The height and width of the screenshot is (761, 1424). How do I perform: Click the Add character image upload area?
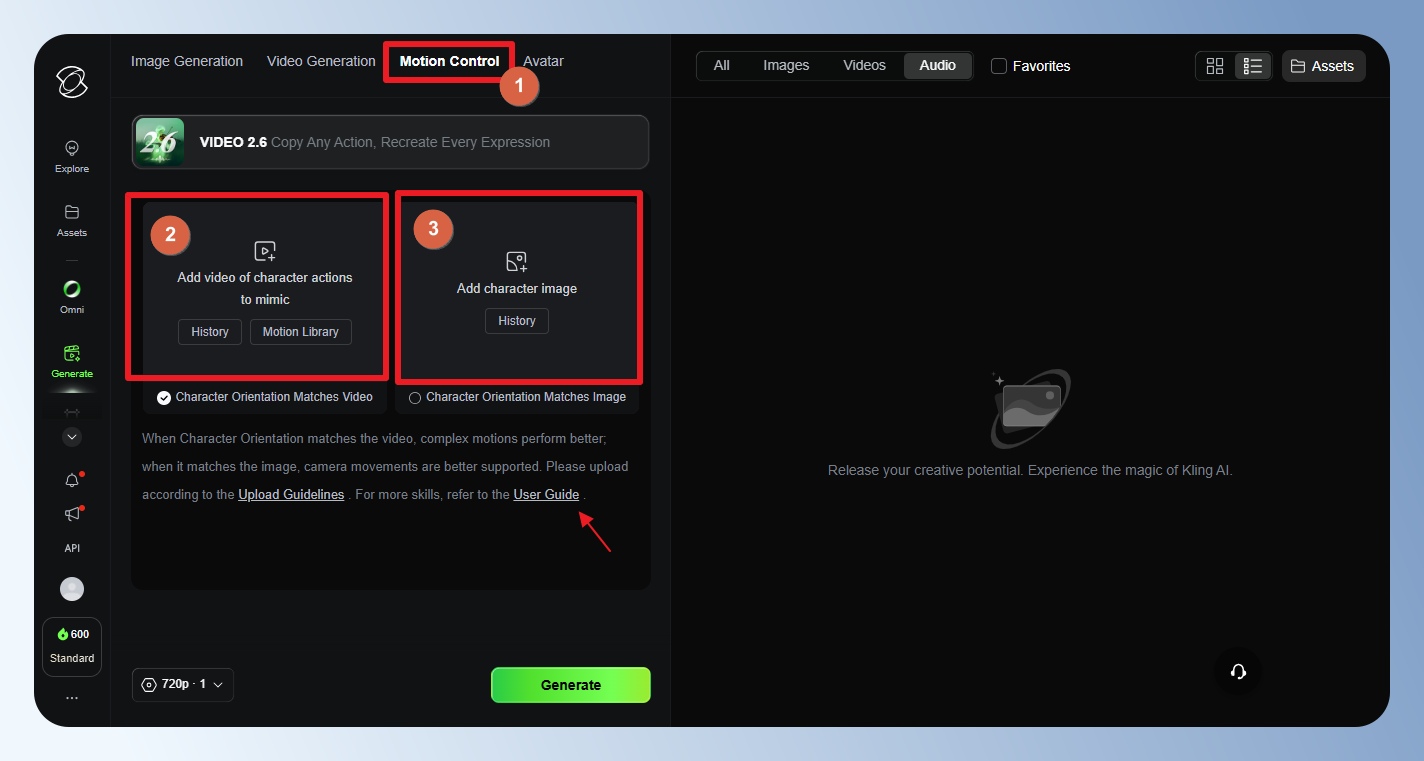tap(517, 275)
